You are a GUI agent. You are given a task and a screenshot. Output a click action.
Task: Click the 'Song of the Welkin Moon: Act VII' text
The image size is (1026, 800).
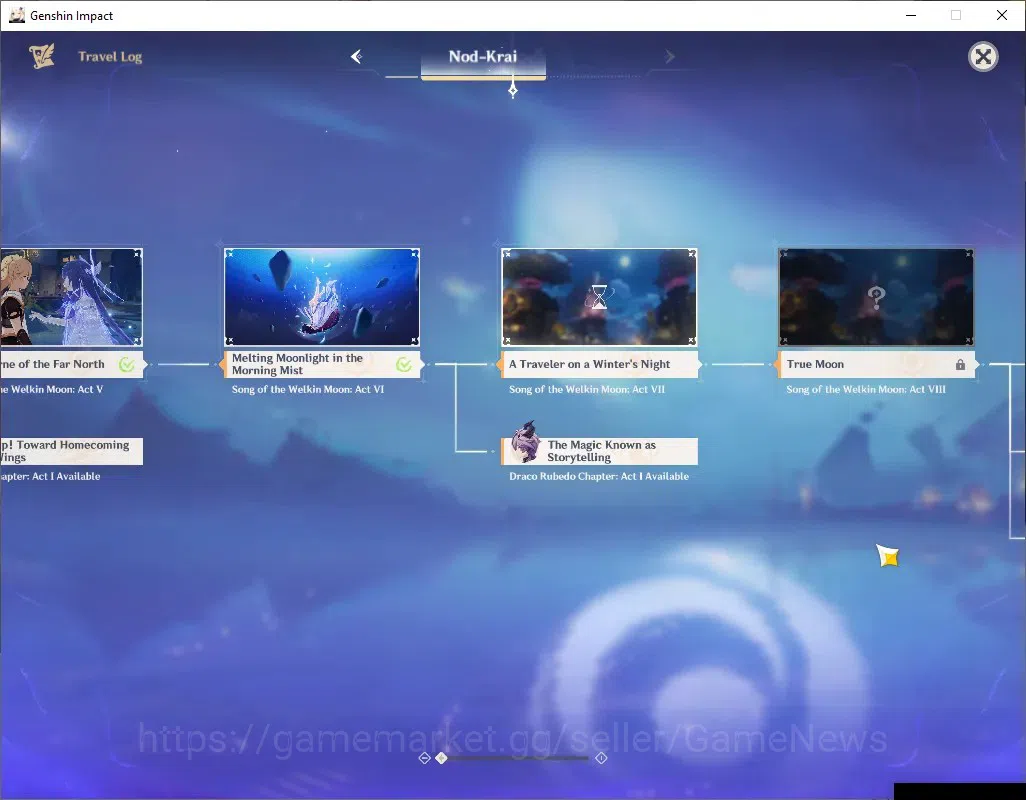coord(587,389)
